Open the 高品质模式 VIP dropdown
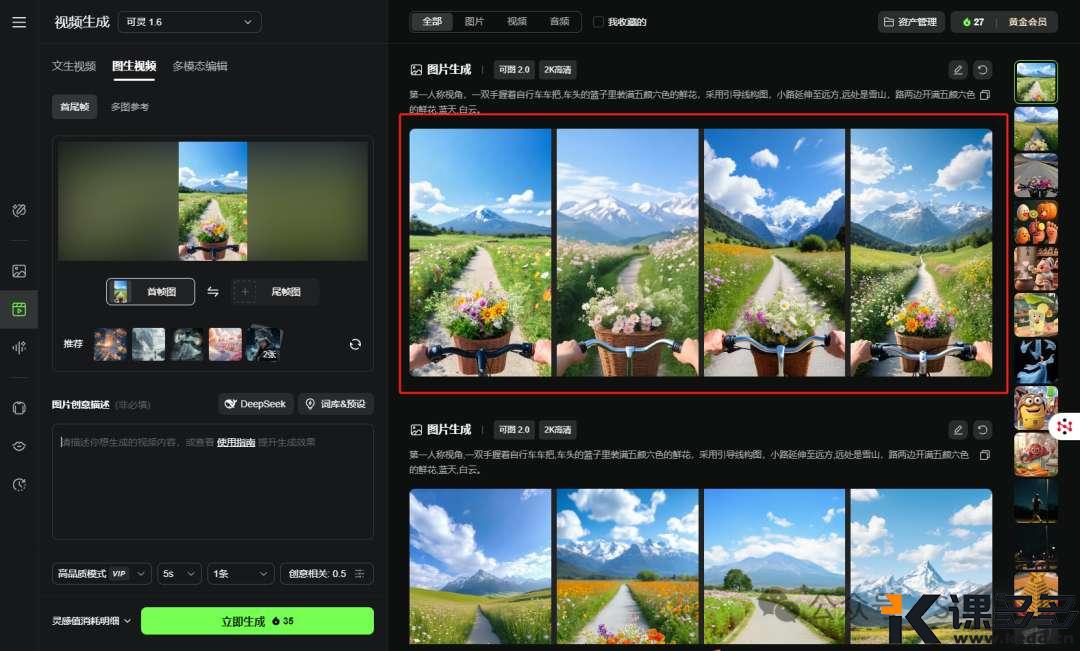 point(102,574)
